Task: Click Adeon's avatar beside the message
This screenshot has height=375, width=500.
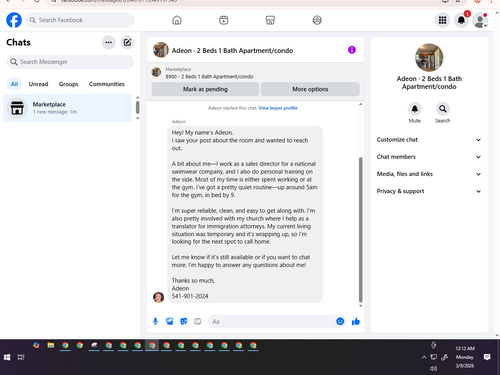Action: 158,297
